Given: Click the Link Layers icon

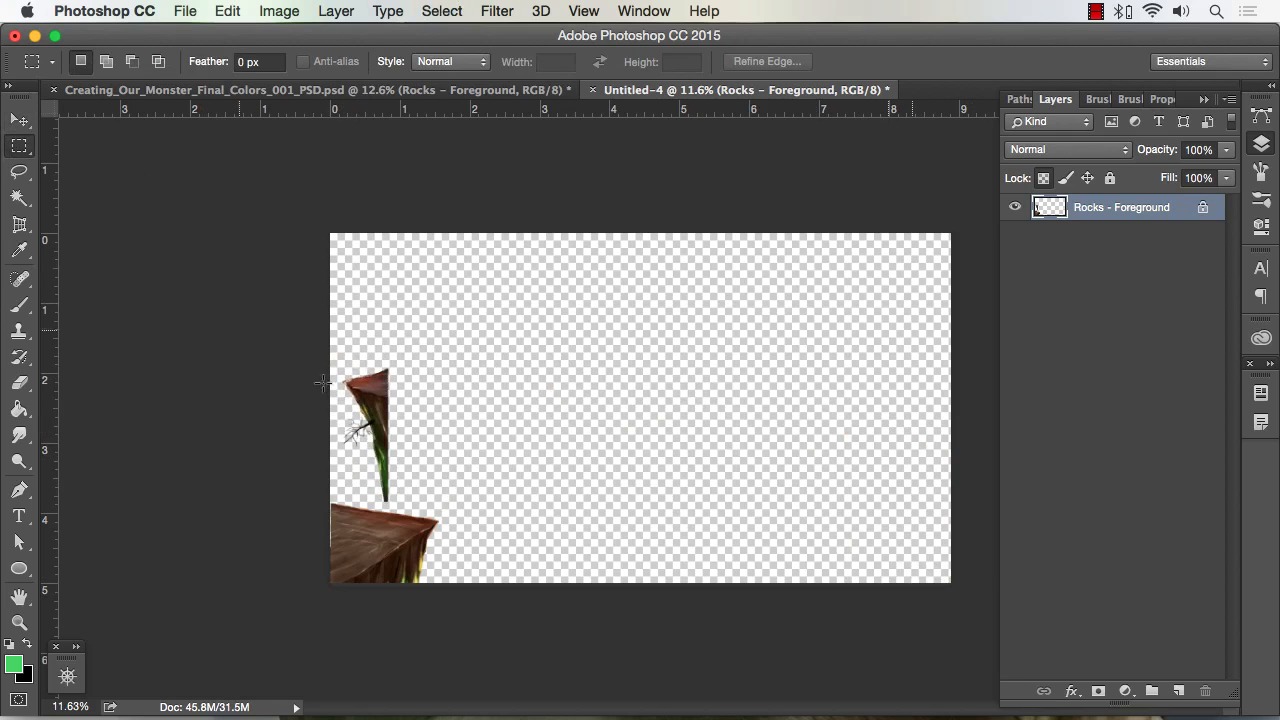Looking at the screenshot, I should pos(1043,691).
